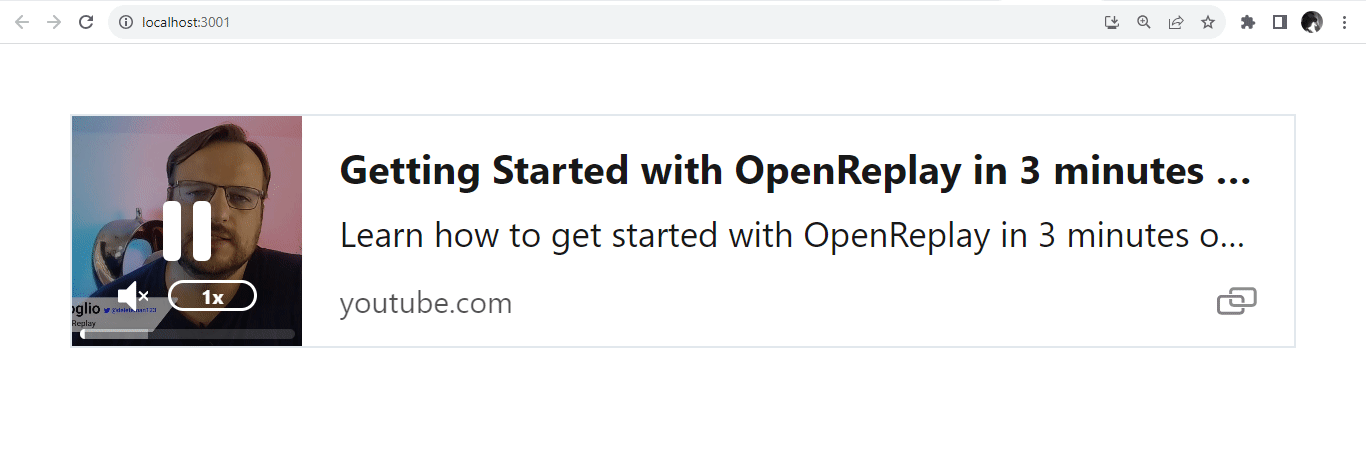Open the Getting Started with OpenReplay title link

coord(795,171)
